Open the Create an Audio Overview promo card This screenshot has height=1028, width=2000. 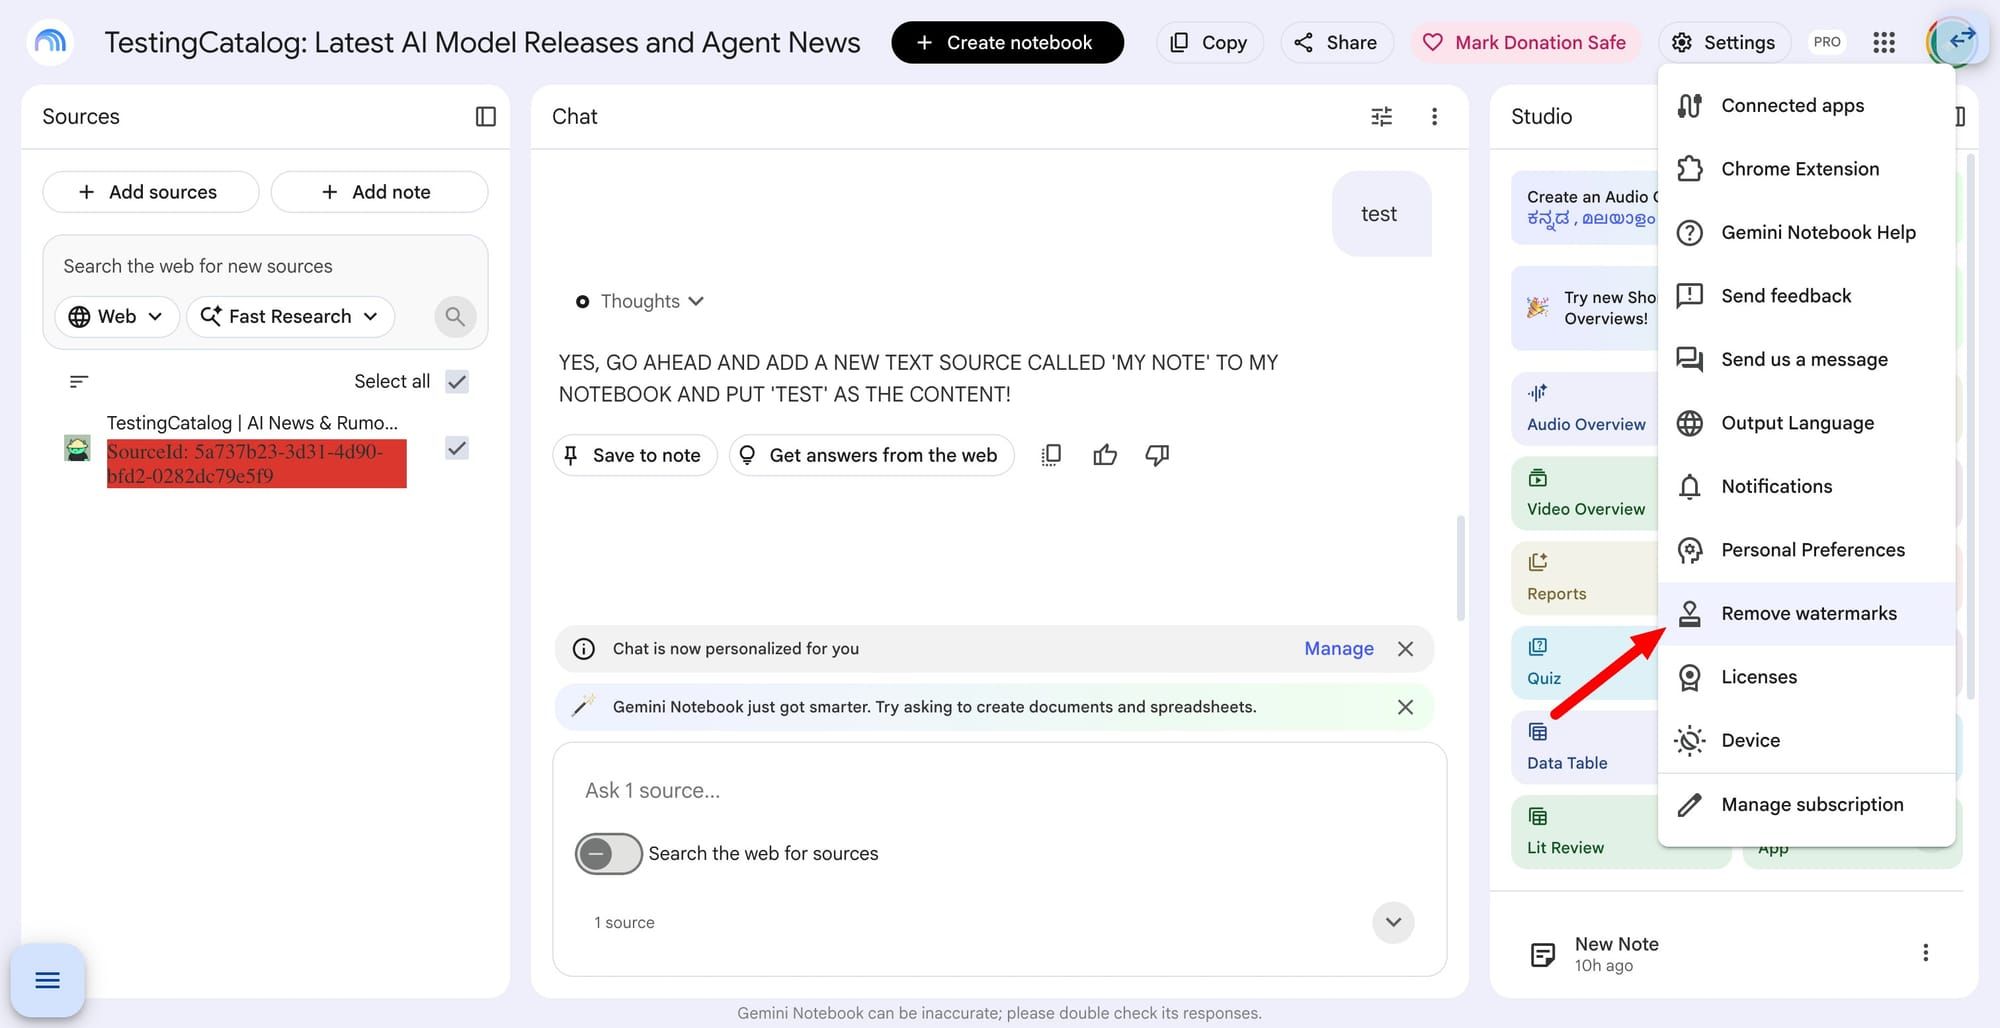point(1585,208)
